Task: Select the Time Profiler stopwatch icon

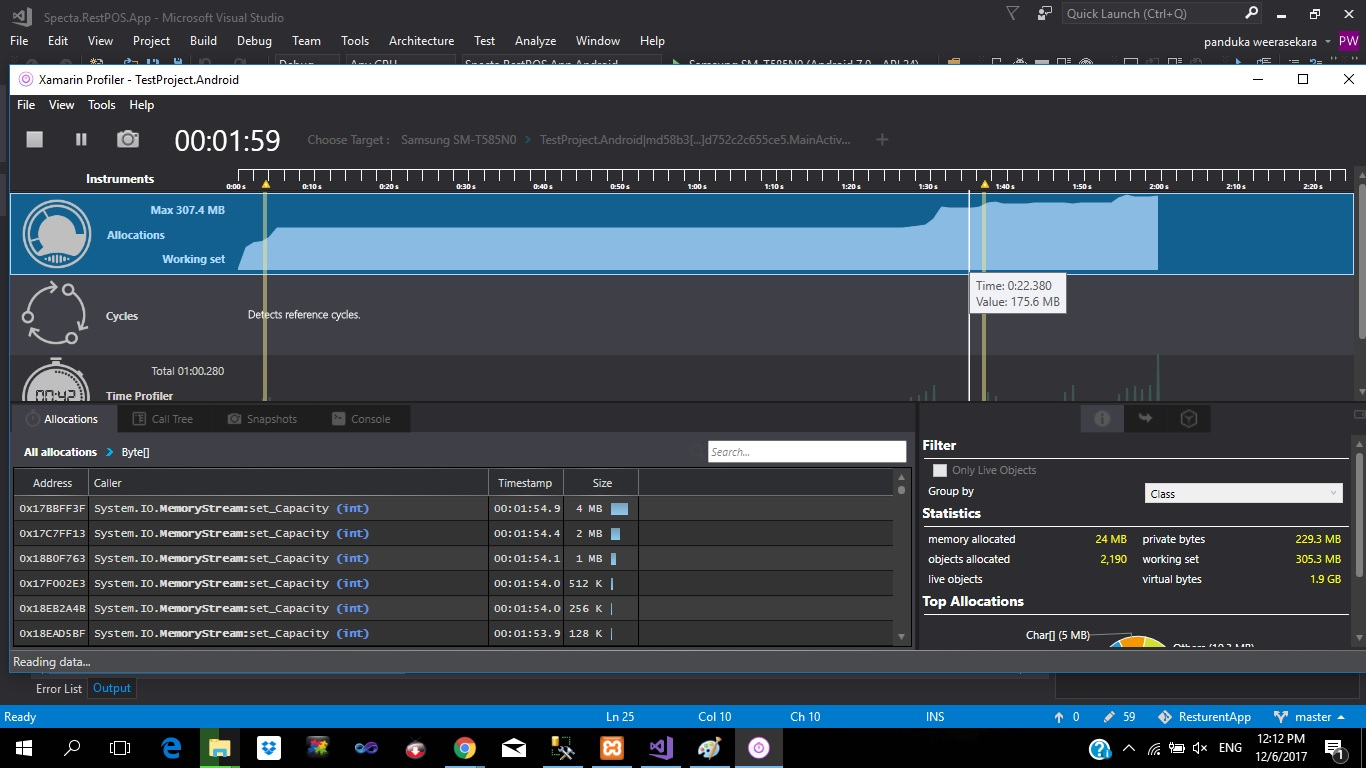Action: (x=58, y=380)
